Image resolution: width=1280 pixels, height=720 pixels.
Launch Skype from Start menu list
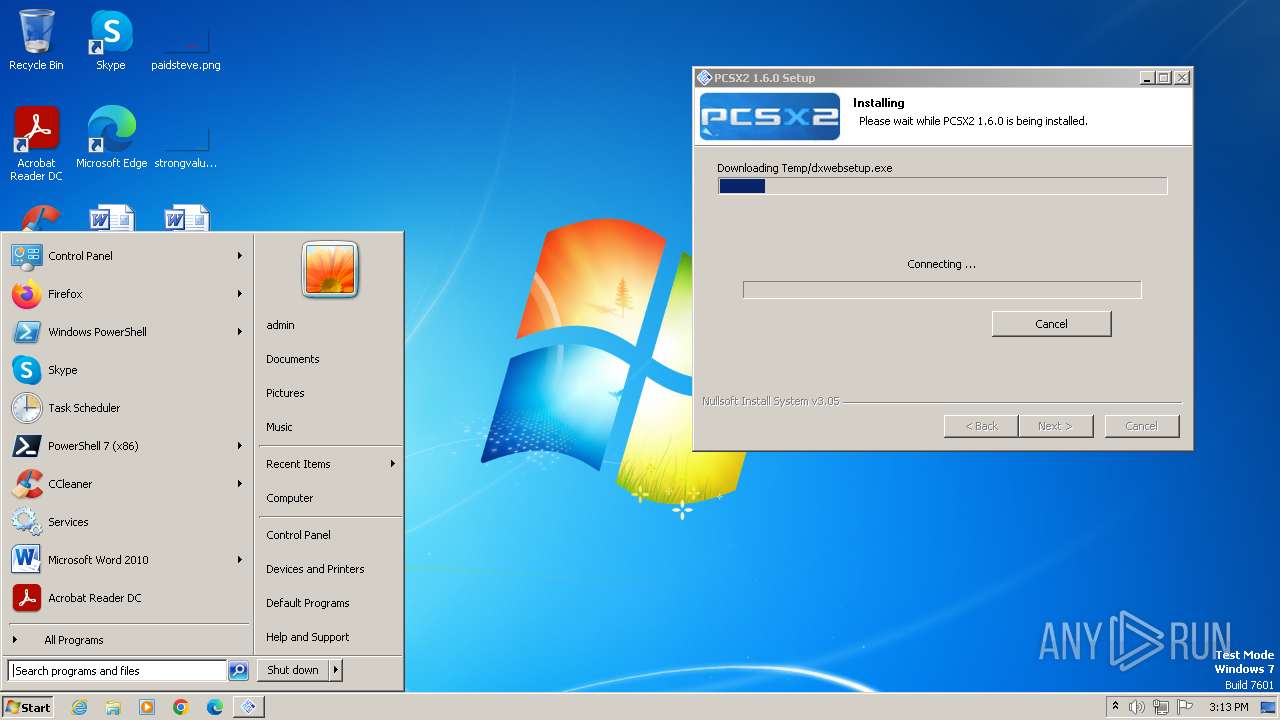[x=127, y=370]
